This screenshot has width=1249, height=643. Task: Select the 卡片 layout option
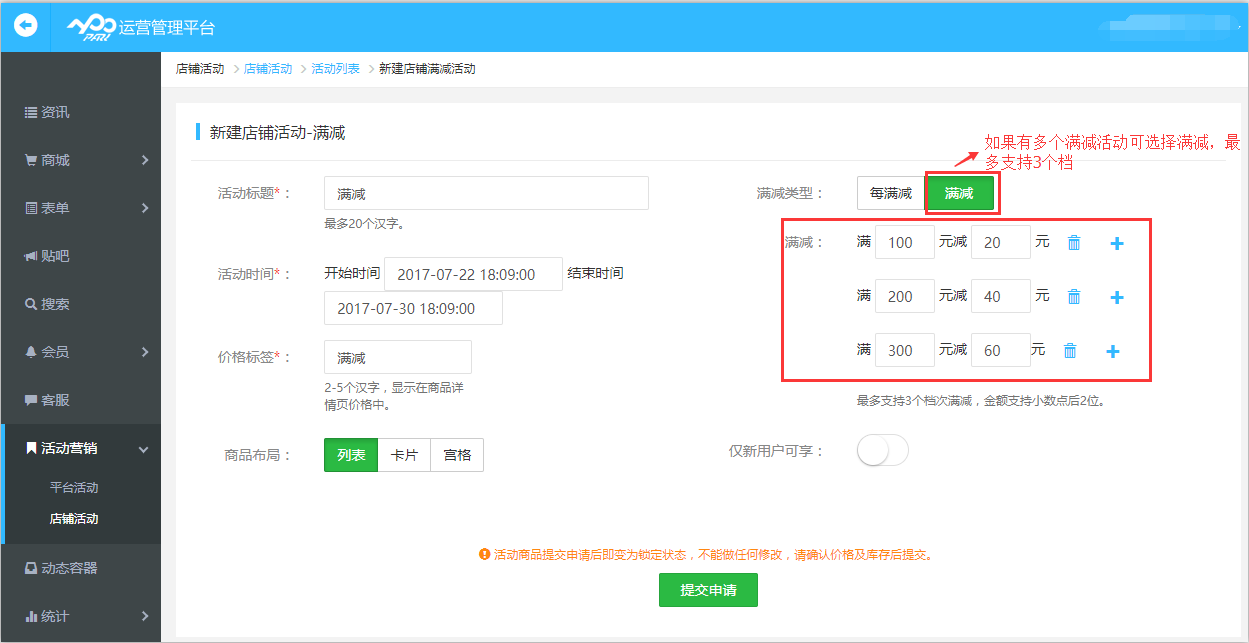404,454
